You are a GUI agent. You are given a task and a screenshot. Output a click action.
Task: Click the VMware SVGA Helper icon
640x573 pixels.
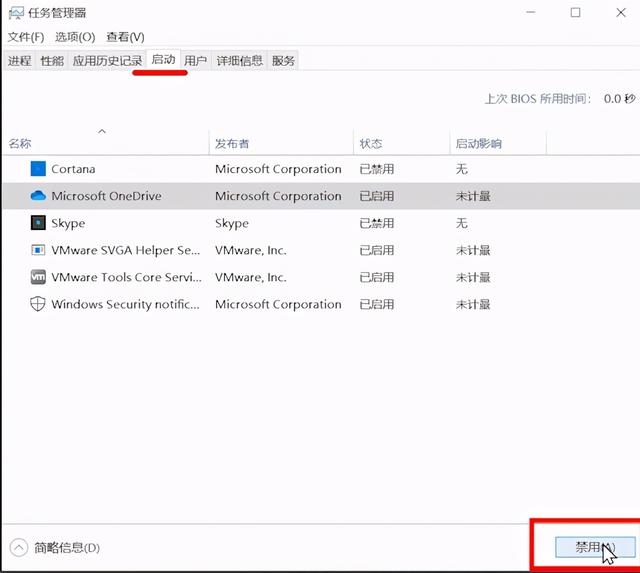click(x=38, y=250)
